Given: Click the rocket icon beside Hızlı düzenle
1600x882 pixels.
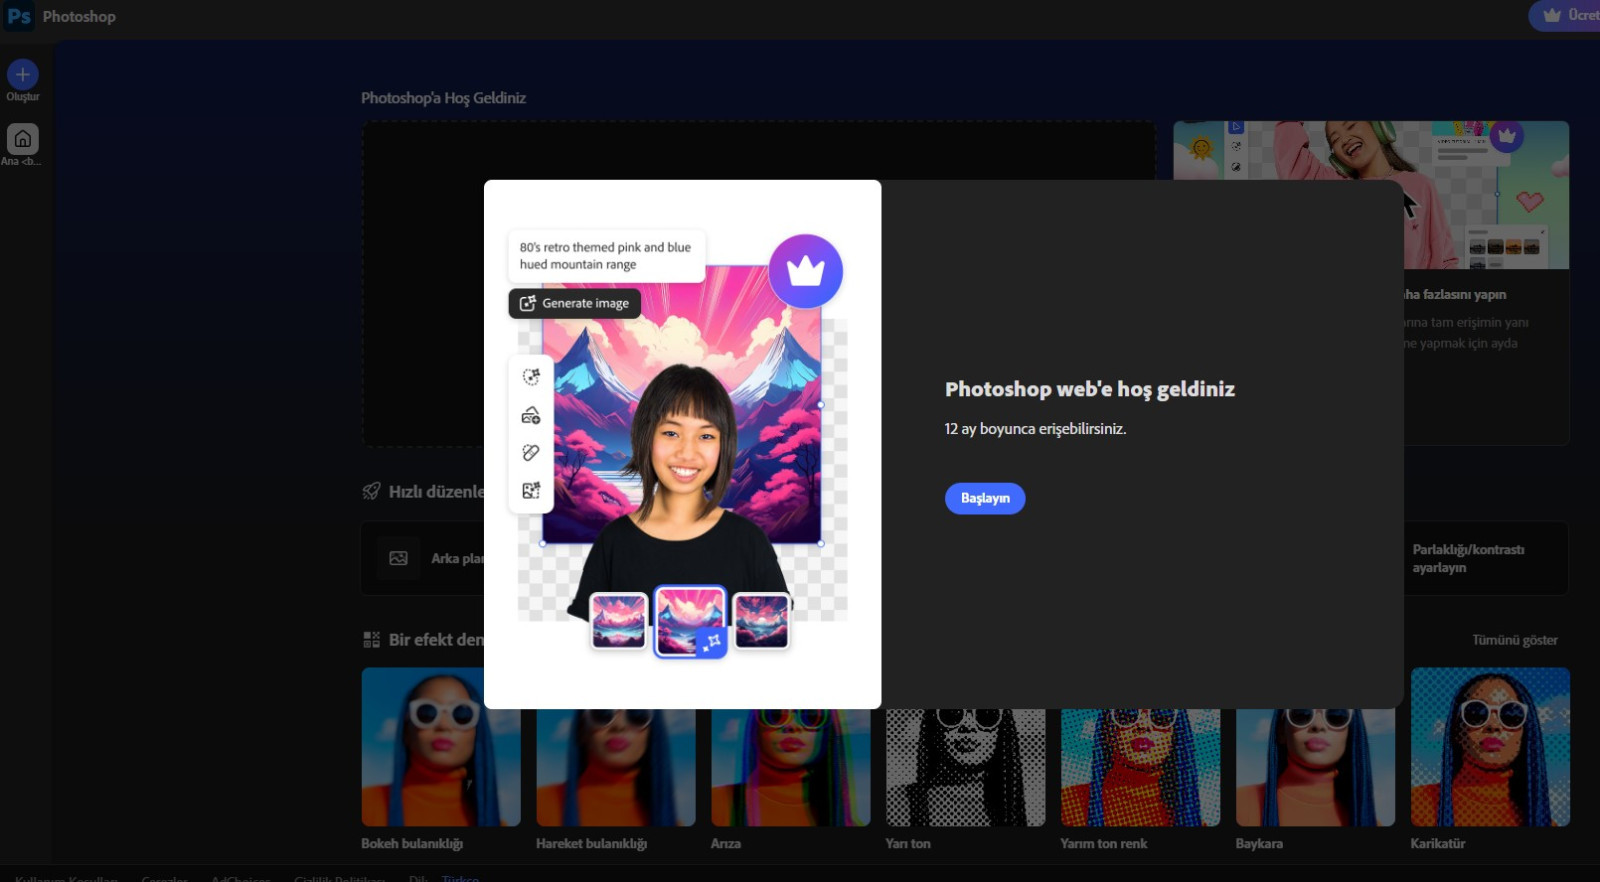Looking at the screenshot, I should click(x=371, y=491).
